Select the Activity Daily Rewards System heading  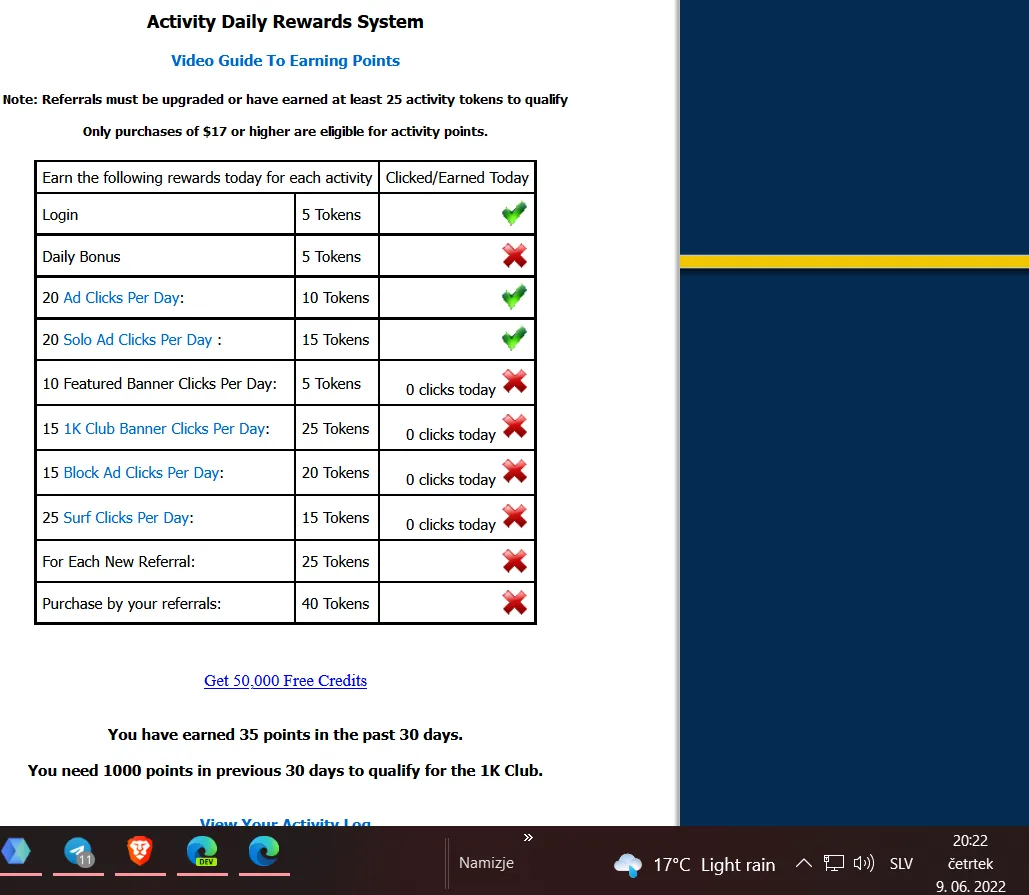(285, 22)
